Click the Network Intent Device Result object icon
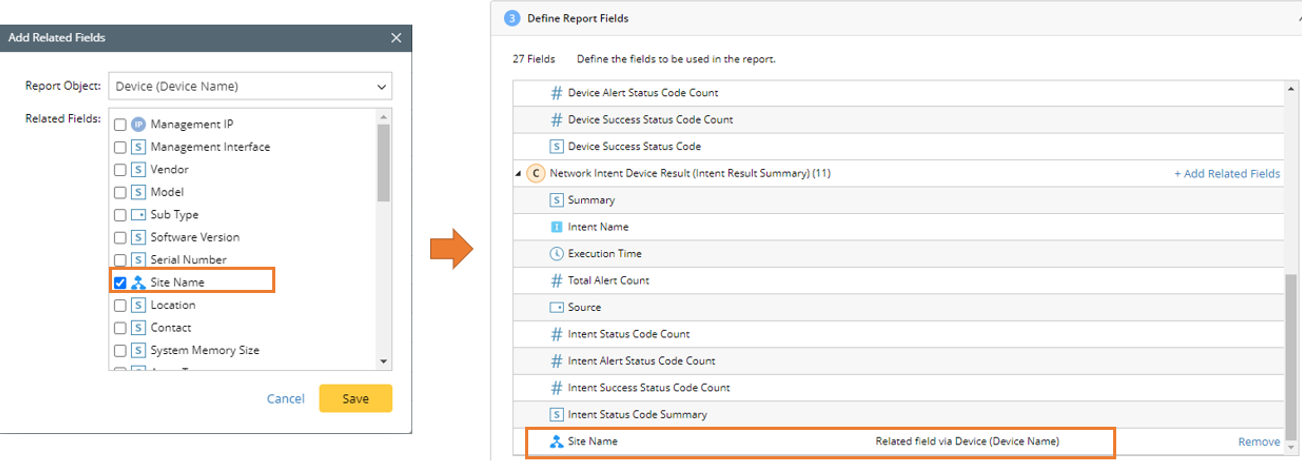1302x466 pixels. [536, 174]
